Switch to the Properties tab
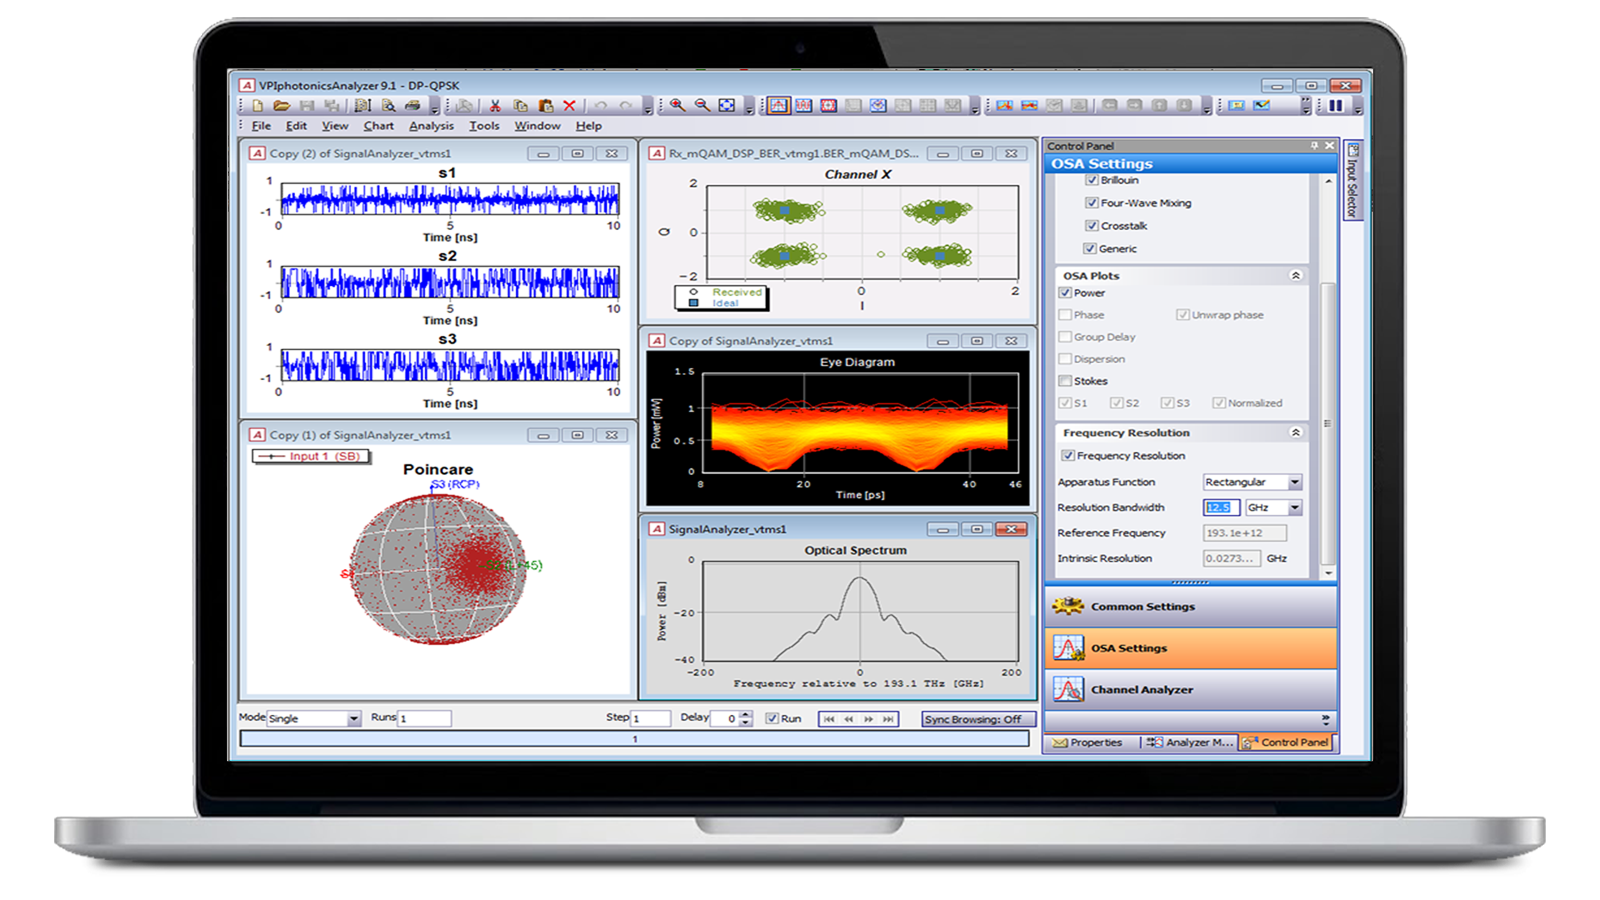 [1088, 743]
